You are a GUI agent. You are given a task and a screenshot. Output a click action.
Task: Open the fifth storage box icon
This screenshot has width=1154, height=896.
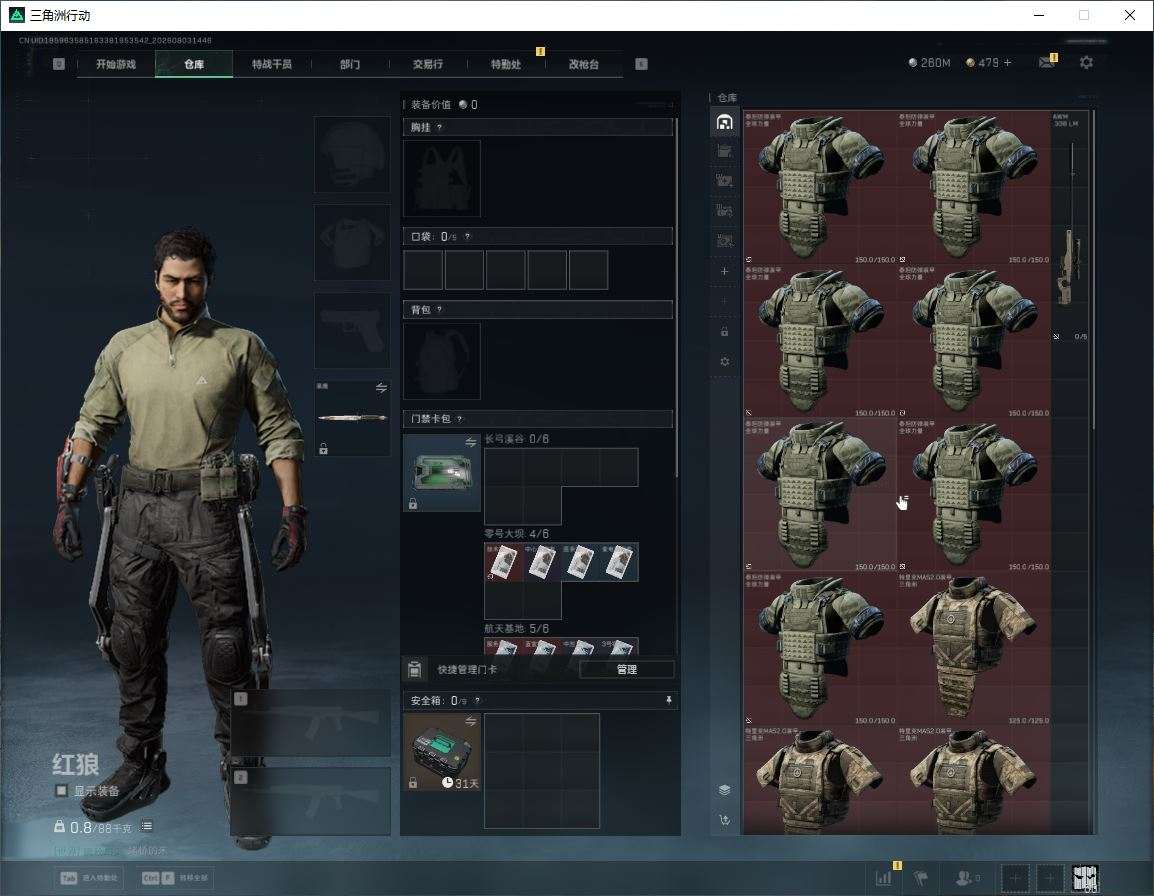pos(724,241)
